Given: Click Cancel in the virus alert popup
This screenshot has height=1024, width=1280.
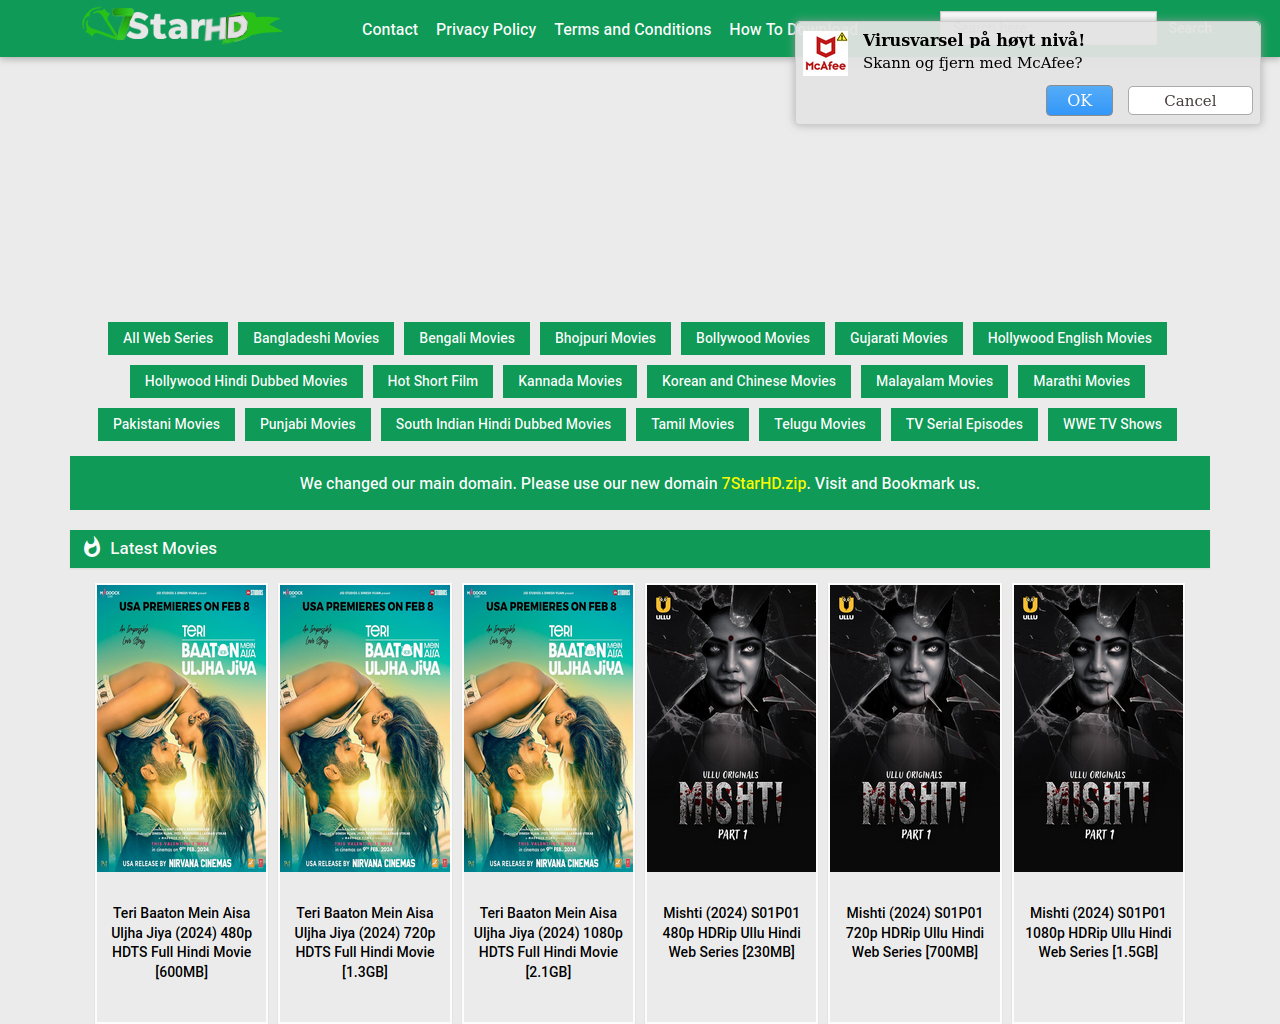Looking at the screenshot, I should pyautogui.click(x=1190, y=100).
